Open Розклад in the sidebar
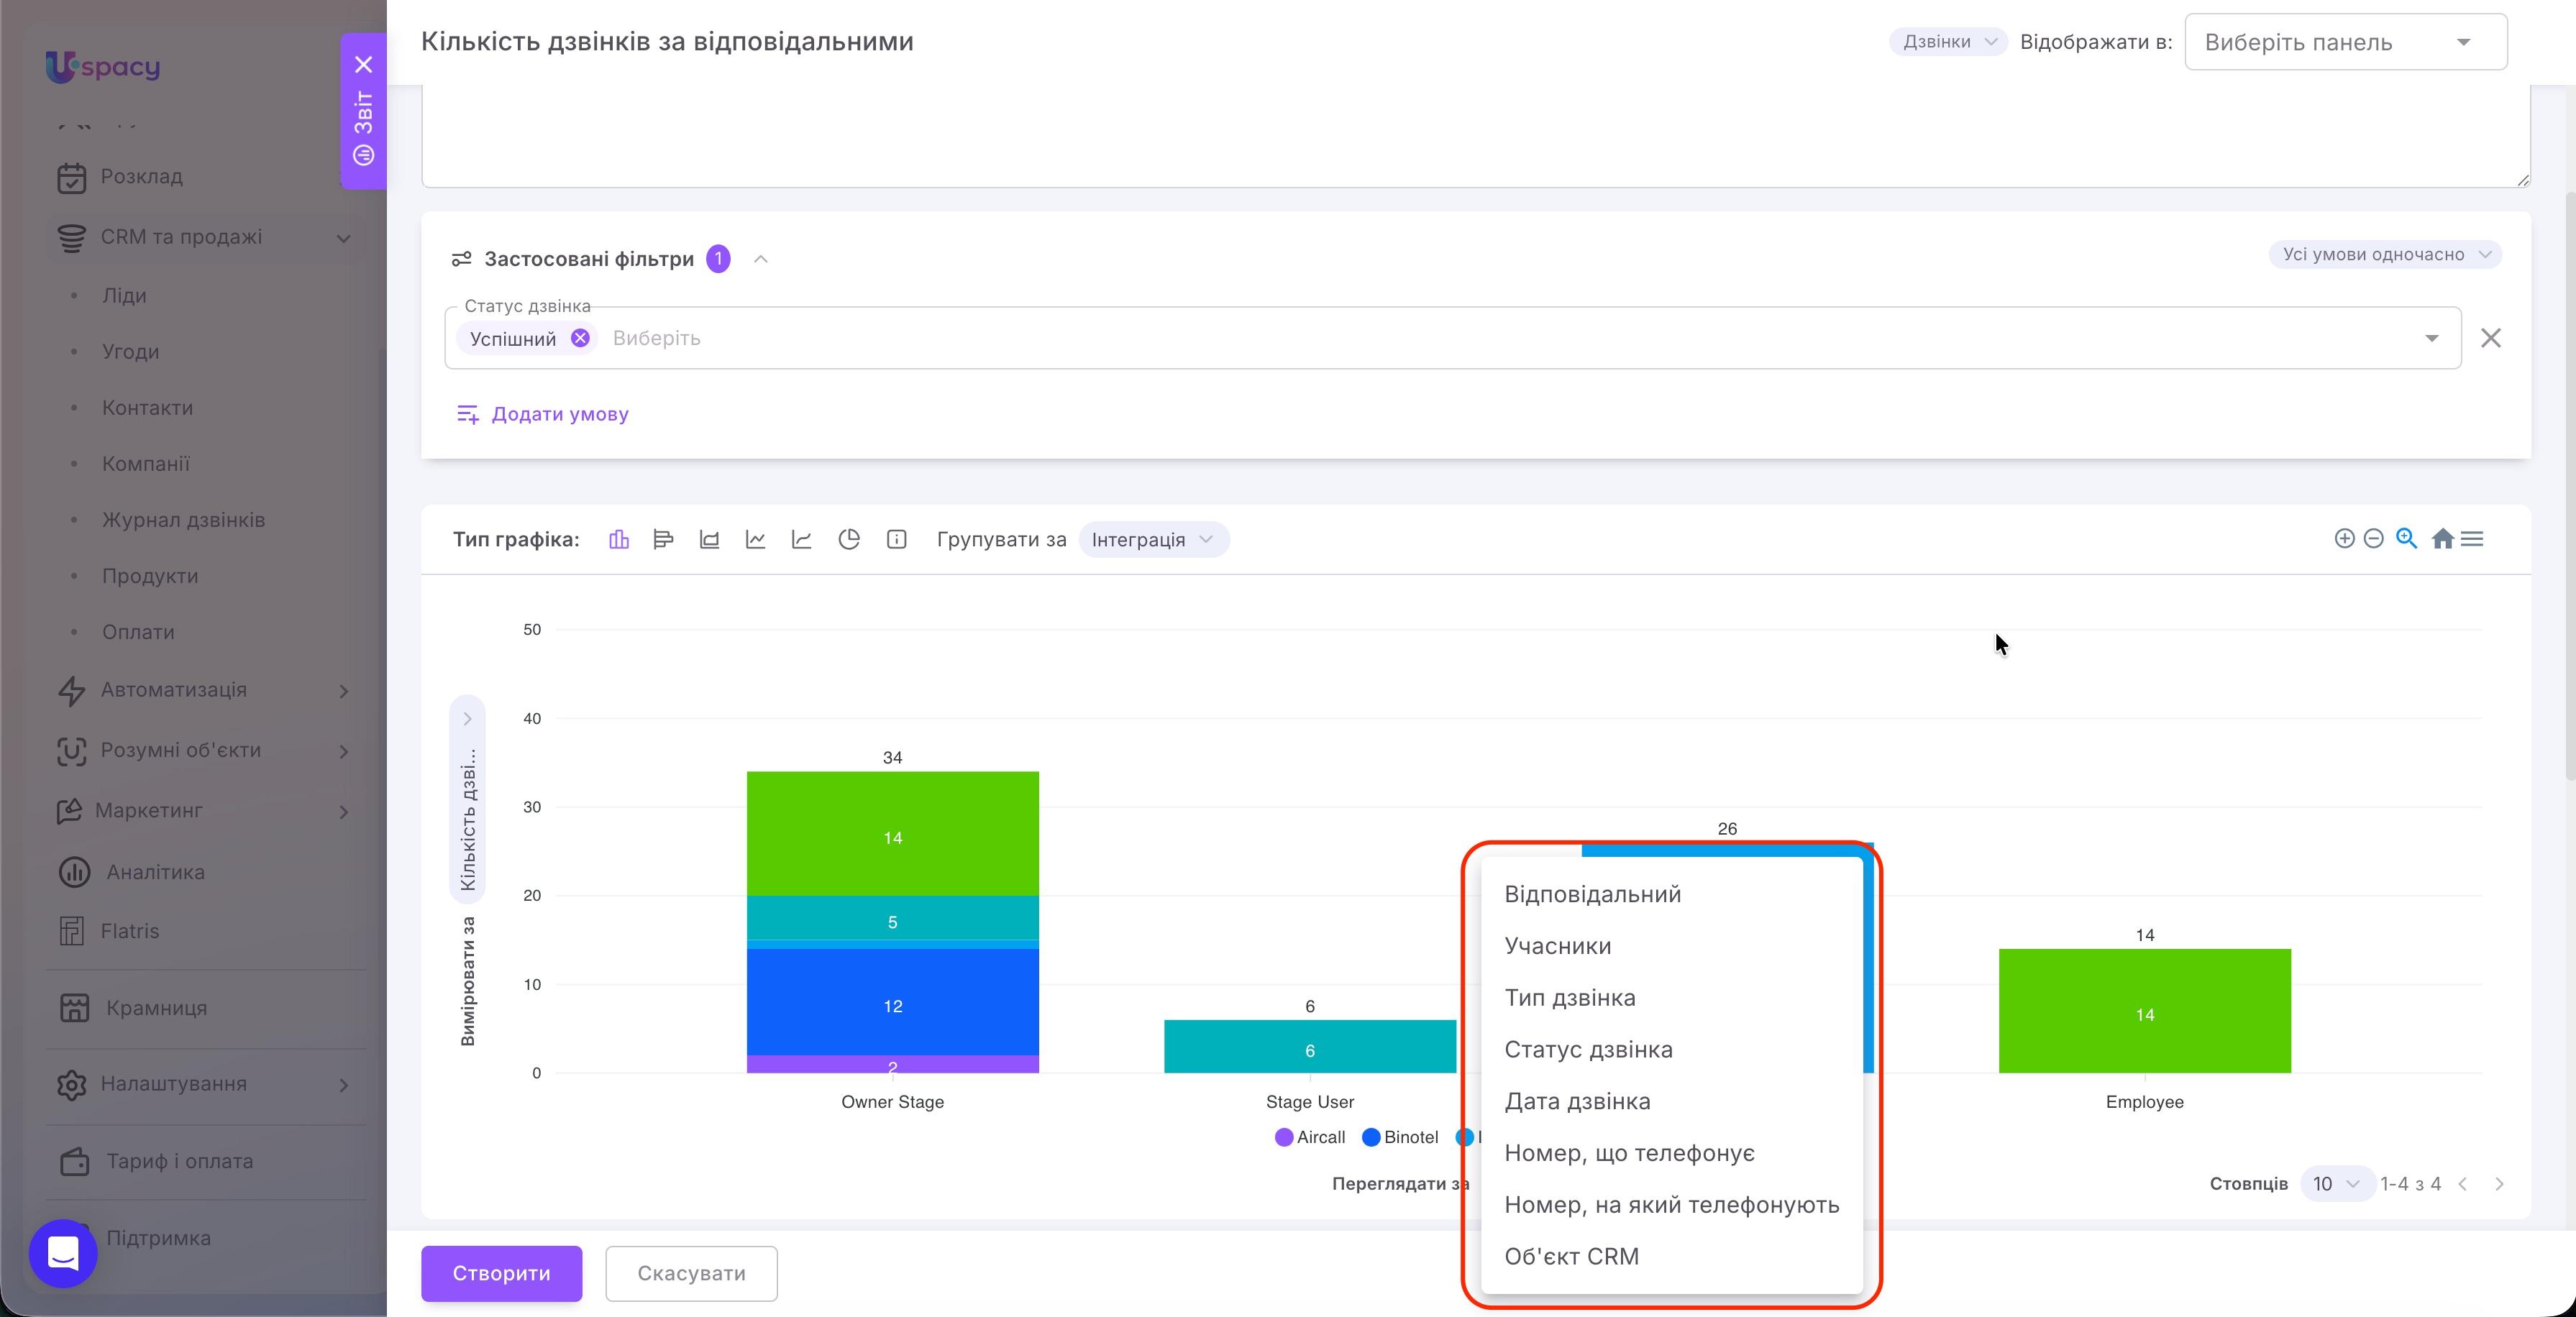The width and height of the screenshot is (2576, 1317). click(x=142, y=177)
